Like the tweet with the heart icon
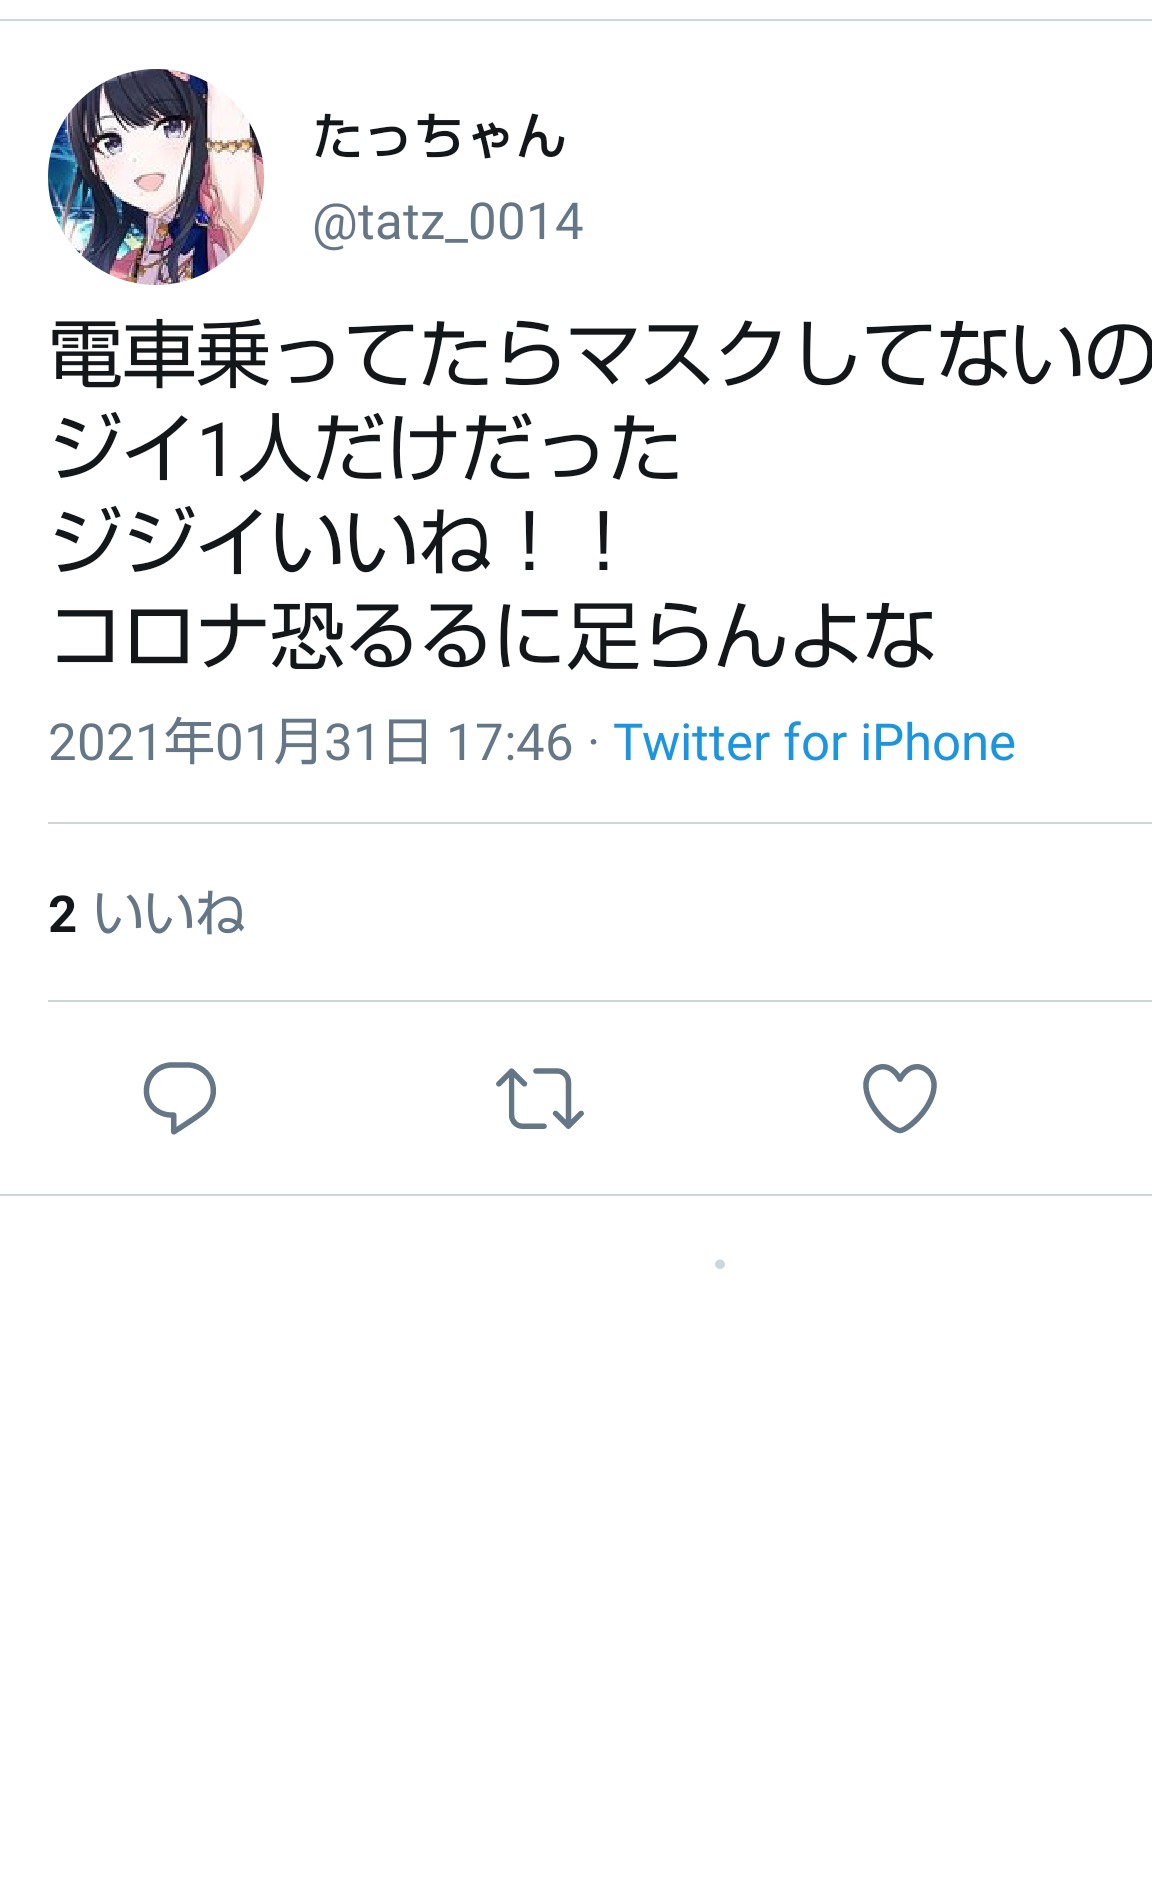The height and width of the screenshot is (1886, 1152). [x=900, y=1098]
